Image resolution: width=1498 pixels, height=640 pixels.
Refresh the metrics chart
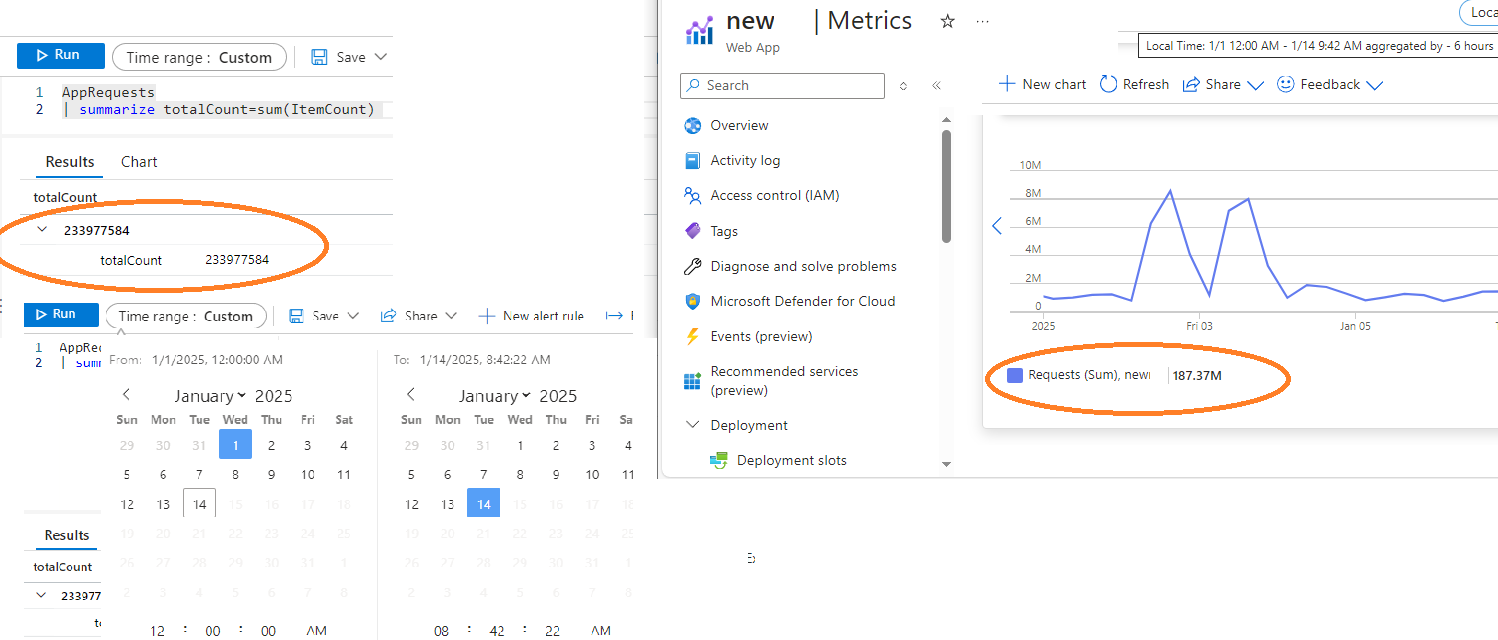[1134, 84]
